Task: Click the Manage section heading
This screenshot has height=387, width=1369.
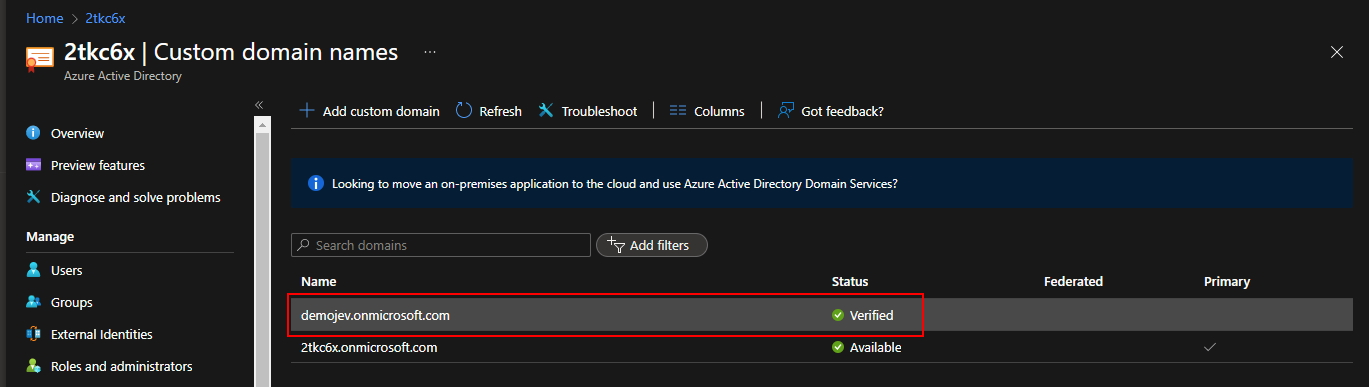Action: 50,236
